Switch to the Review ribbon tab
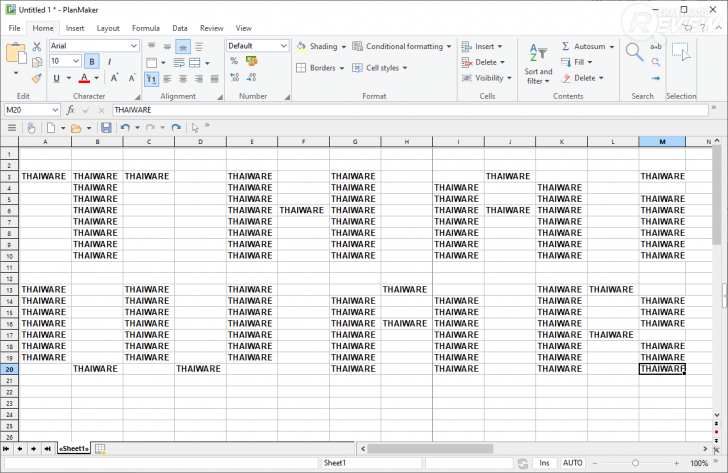Image resolution: width=728 pixels, height=473 pixels. tap(211, 28)
